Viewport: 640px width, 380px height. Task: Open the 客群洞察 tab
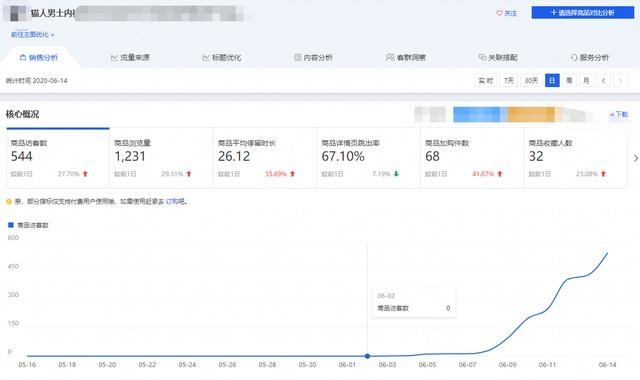pyautogui.click(x=406, y=58)
